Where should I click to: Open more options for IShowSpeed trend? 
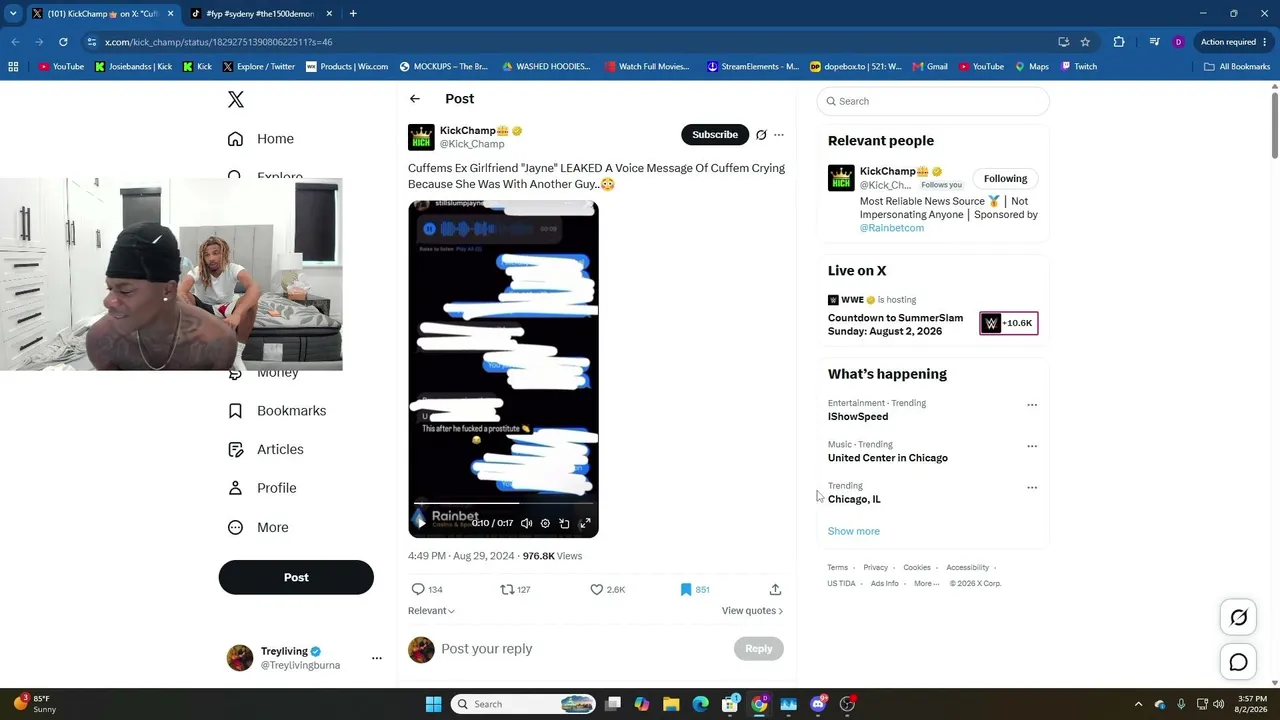1032,405
